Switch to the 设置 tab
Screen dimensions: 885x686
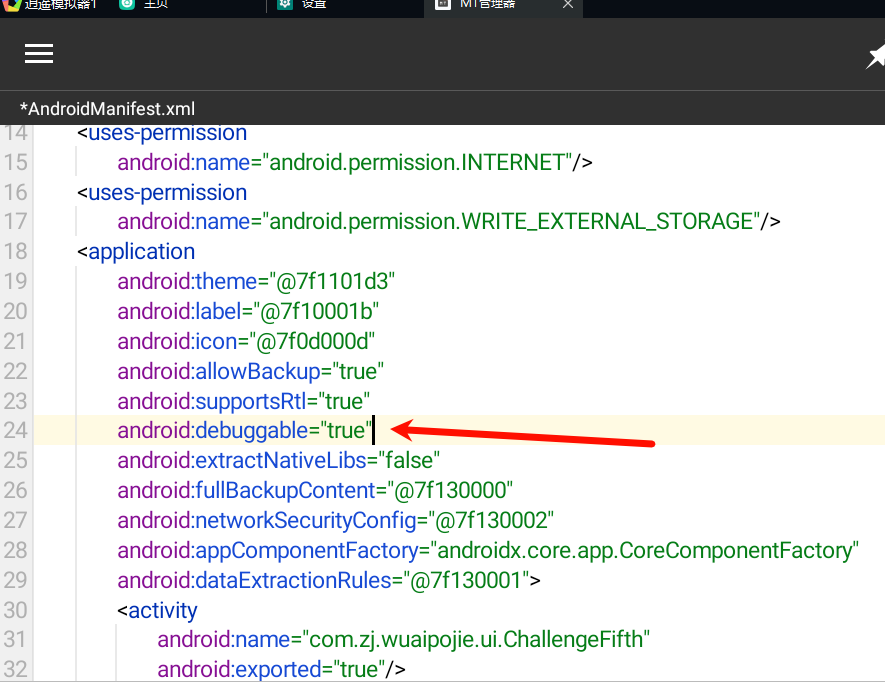(x=314, y=4)
